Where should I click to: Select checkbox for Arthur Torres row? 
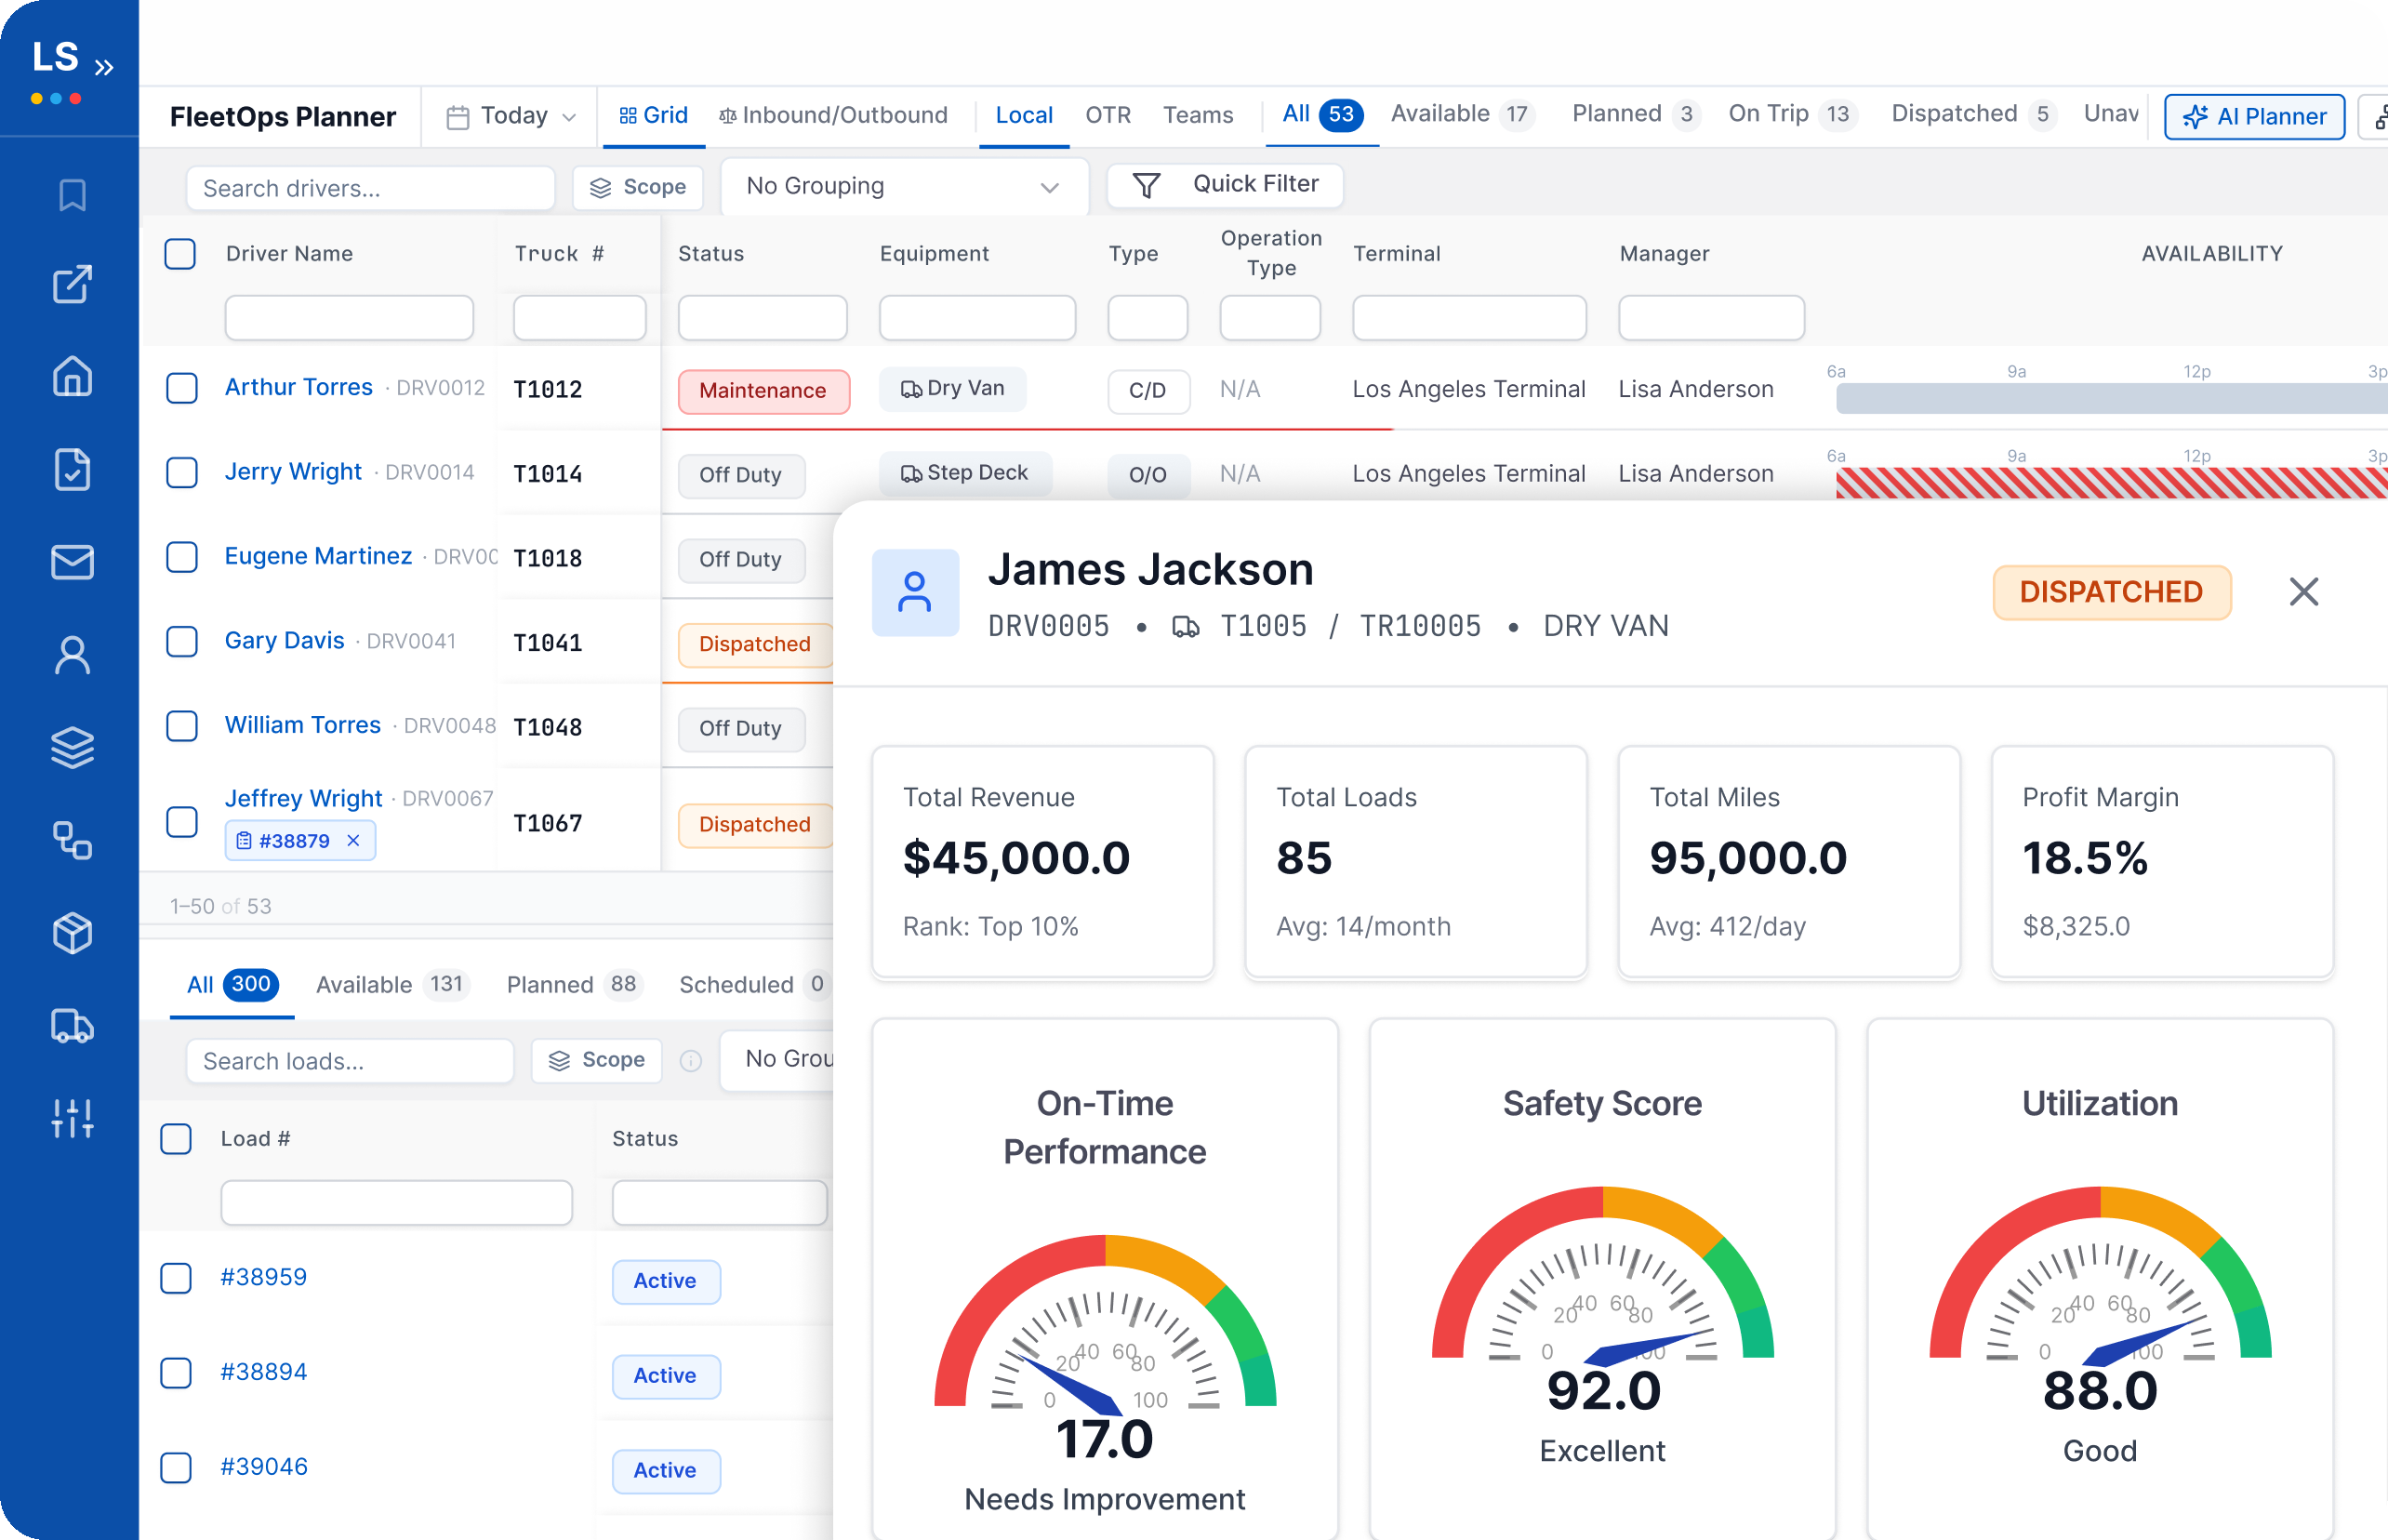coord(181,388)
